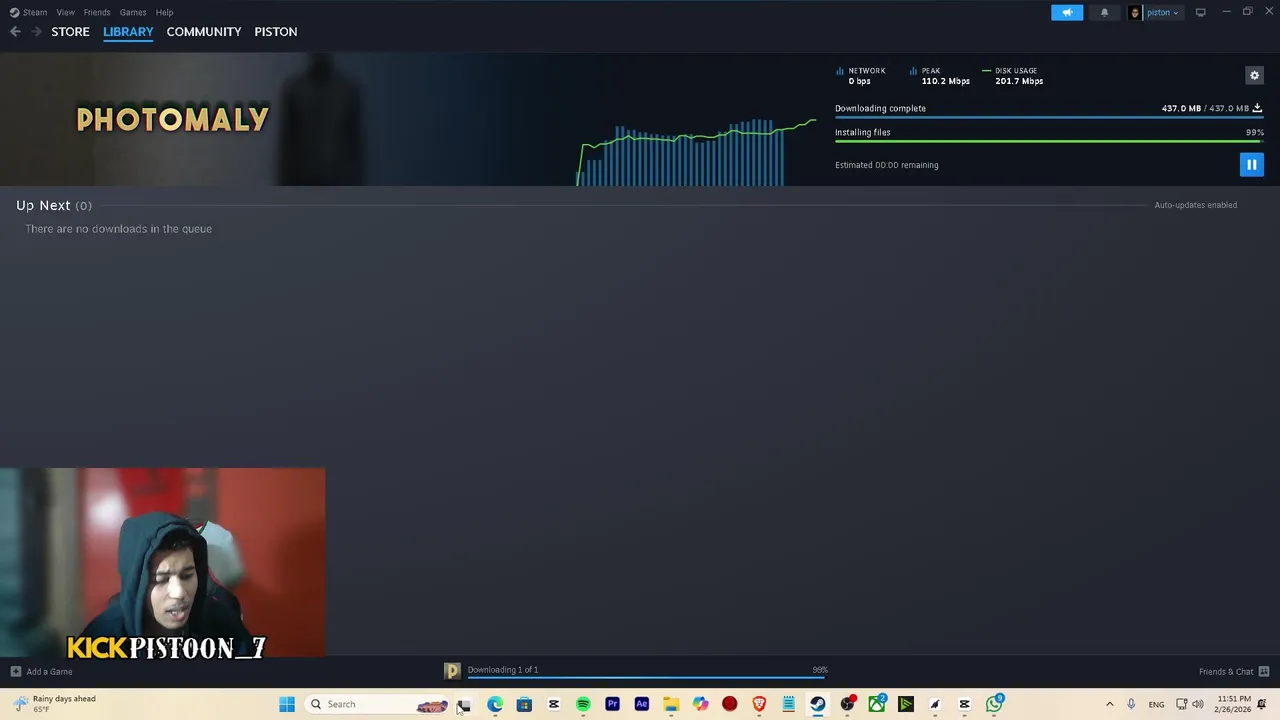1280x720 pixels.
Task: Click the piston profile avatar
Action: (1134, 12)
